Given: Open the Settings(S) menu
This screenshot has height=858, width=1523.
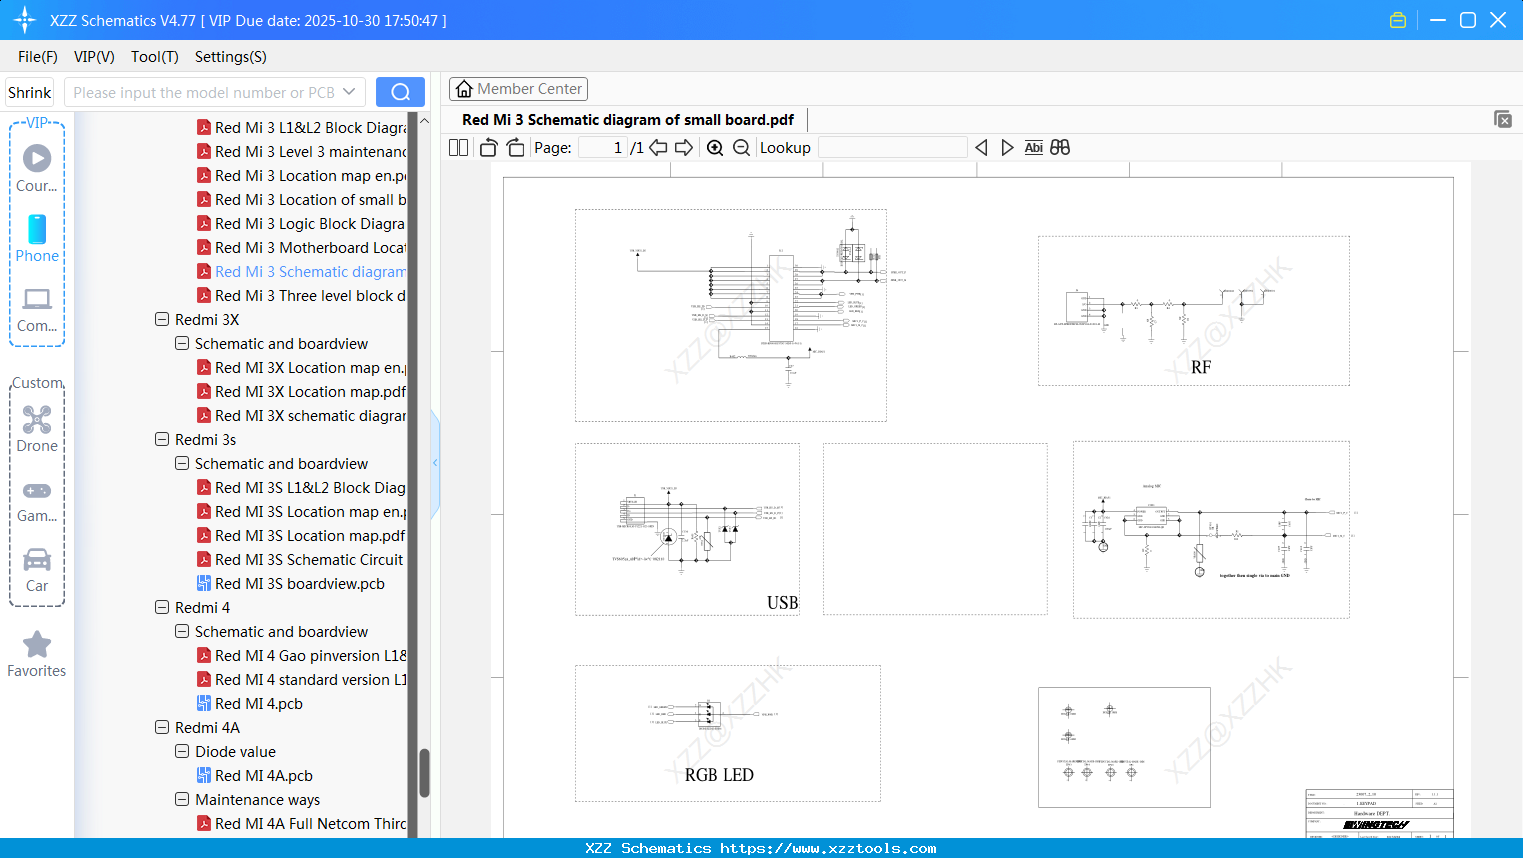Looking at the screenshot, I should 230,57.
